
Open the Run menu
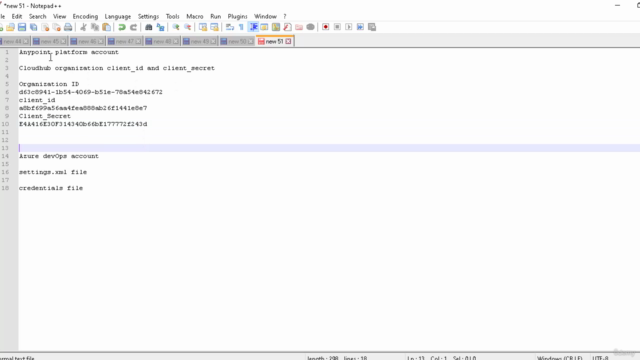coord(216,16)
